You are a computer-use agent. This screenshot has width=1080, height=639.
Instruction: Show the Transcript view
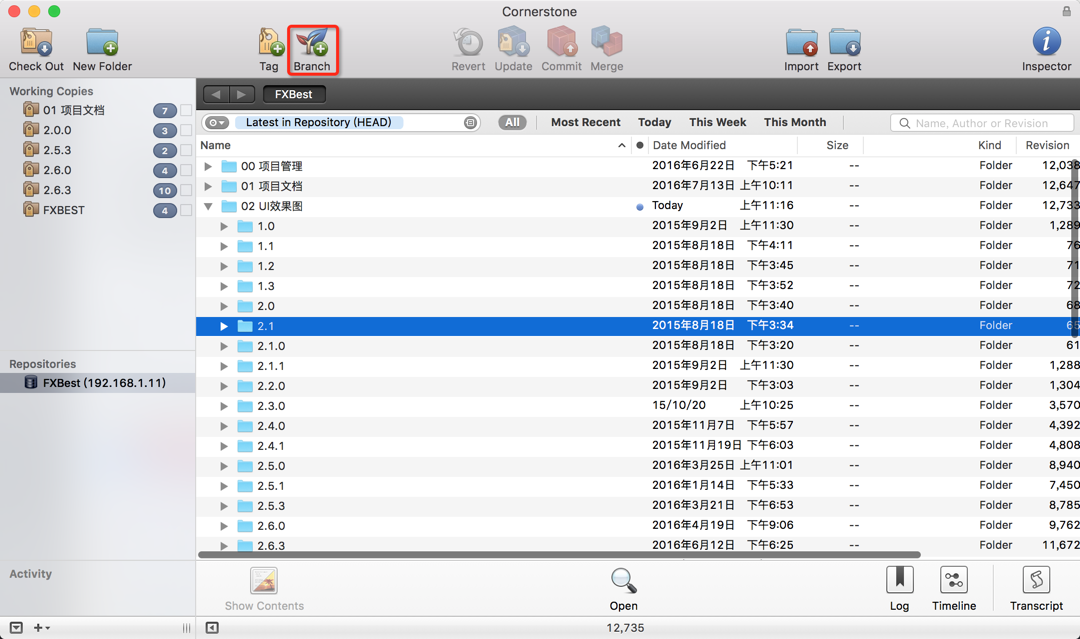(x=1037, y=580)
